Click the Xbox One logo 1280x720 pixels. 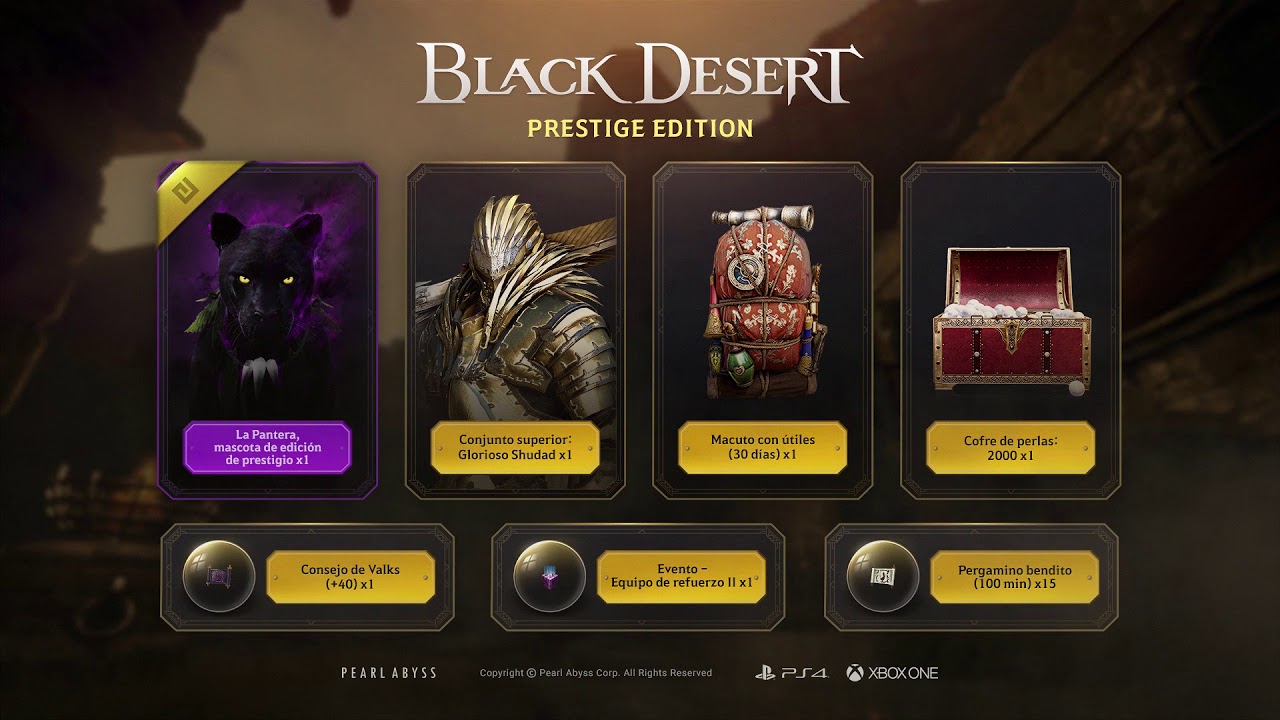click(892, 673)
